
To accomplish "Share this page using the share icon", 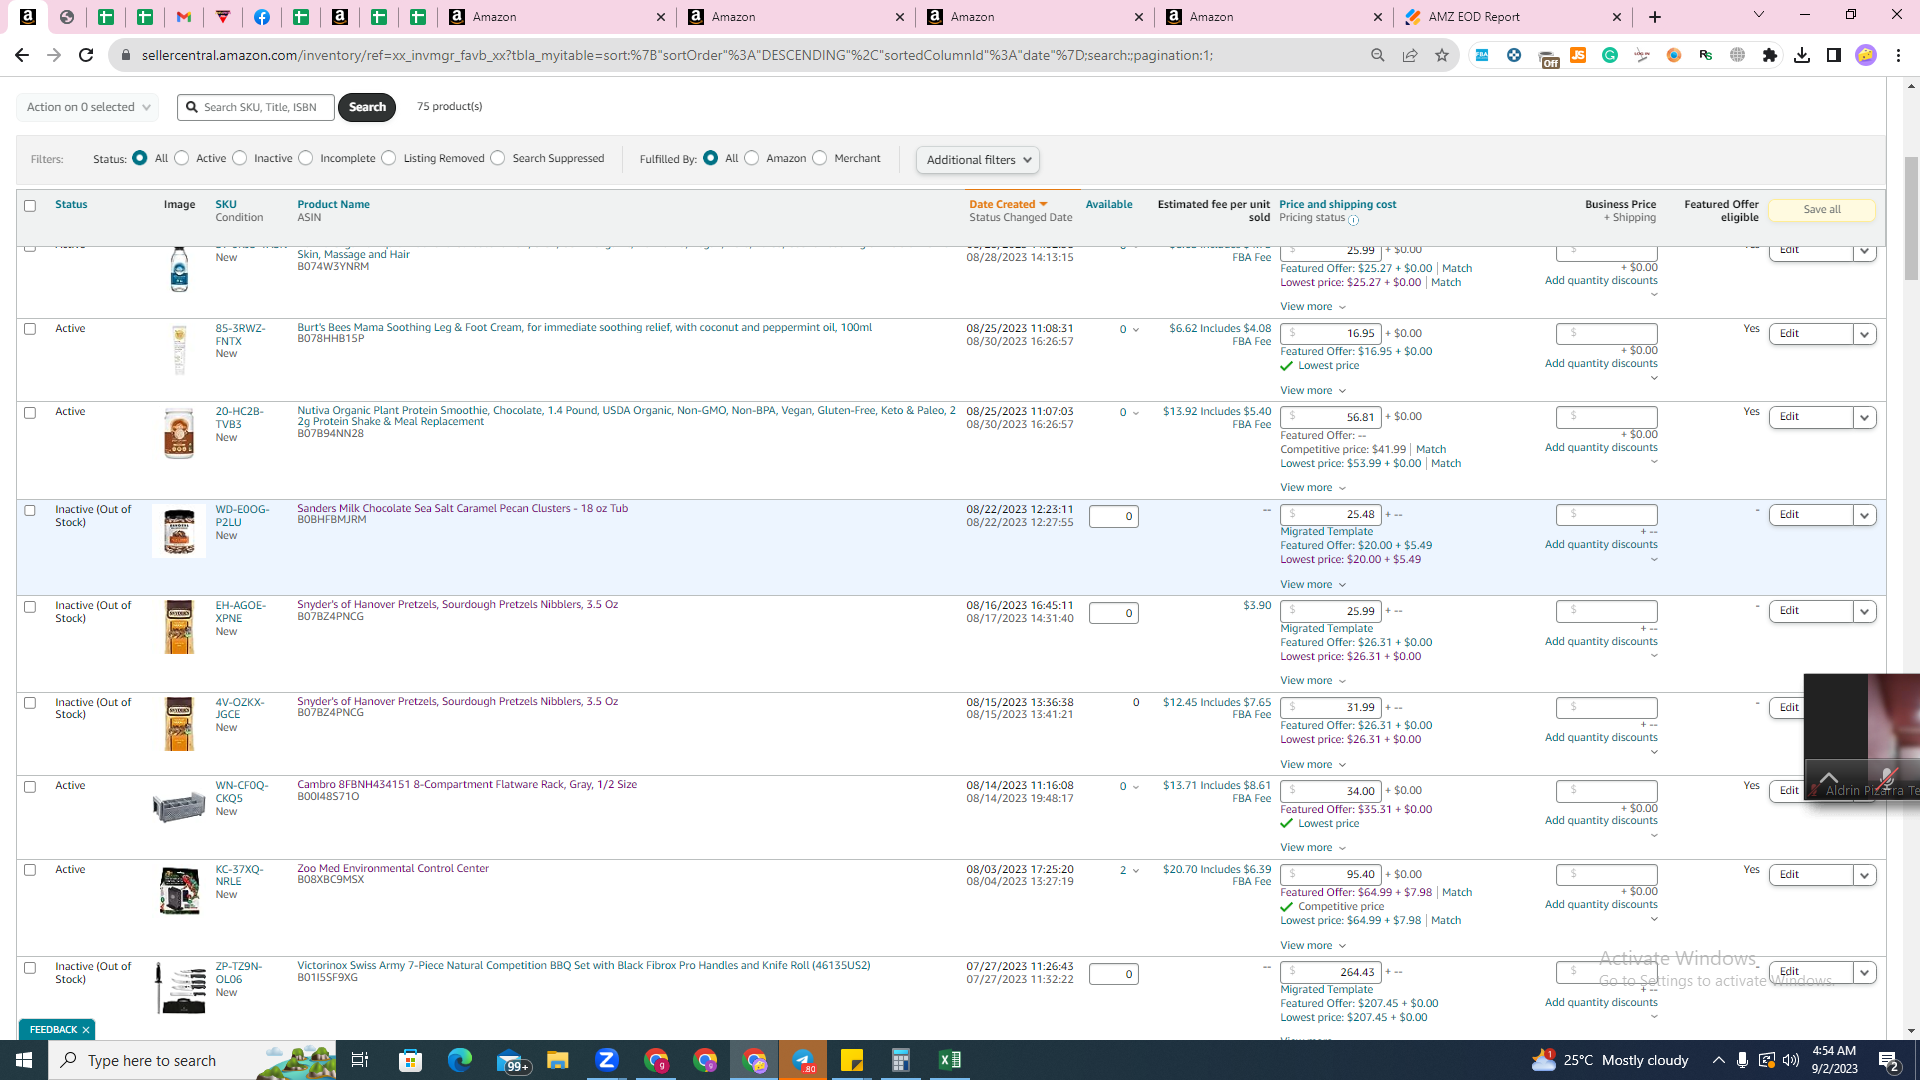I will (x=1410, y=55).
